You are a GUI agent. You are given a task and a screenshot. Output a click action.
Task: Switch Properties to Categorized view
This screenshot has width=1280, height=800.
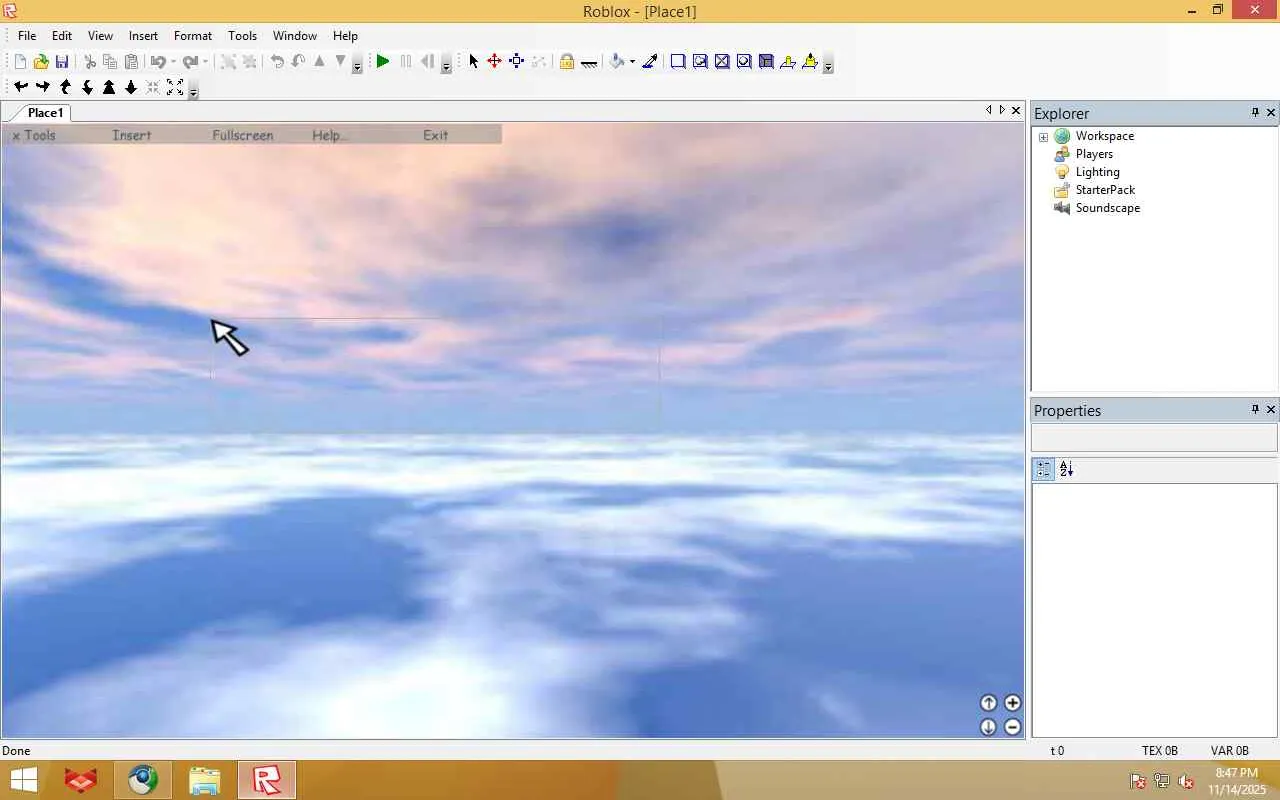[x=1044, y=469]
